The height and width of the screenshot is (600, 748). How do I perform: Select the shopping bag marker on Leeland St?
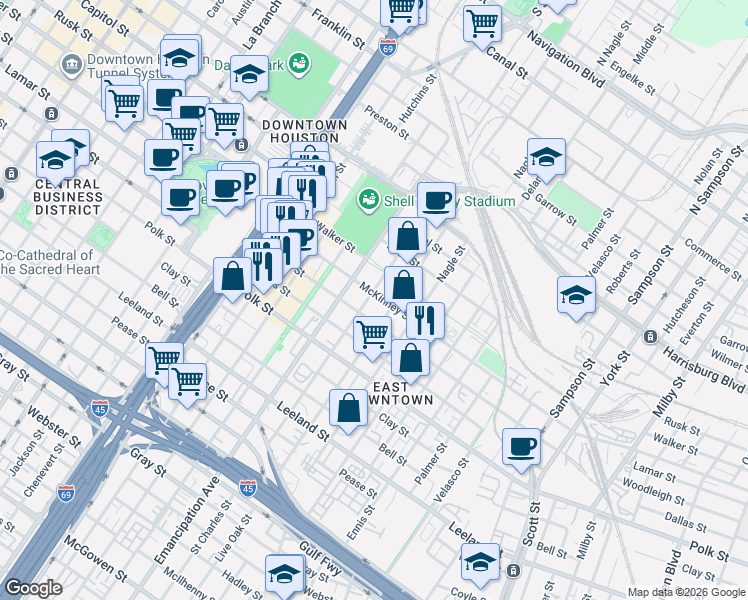[x=348, y=409]
